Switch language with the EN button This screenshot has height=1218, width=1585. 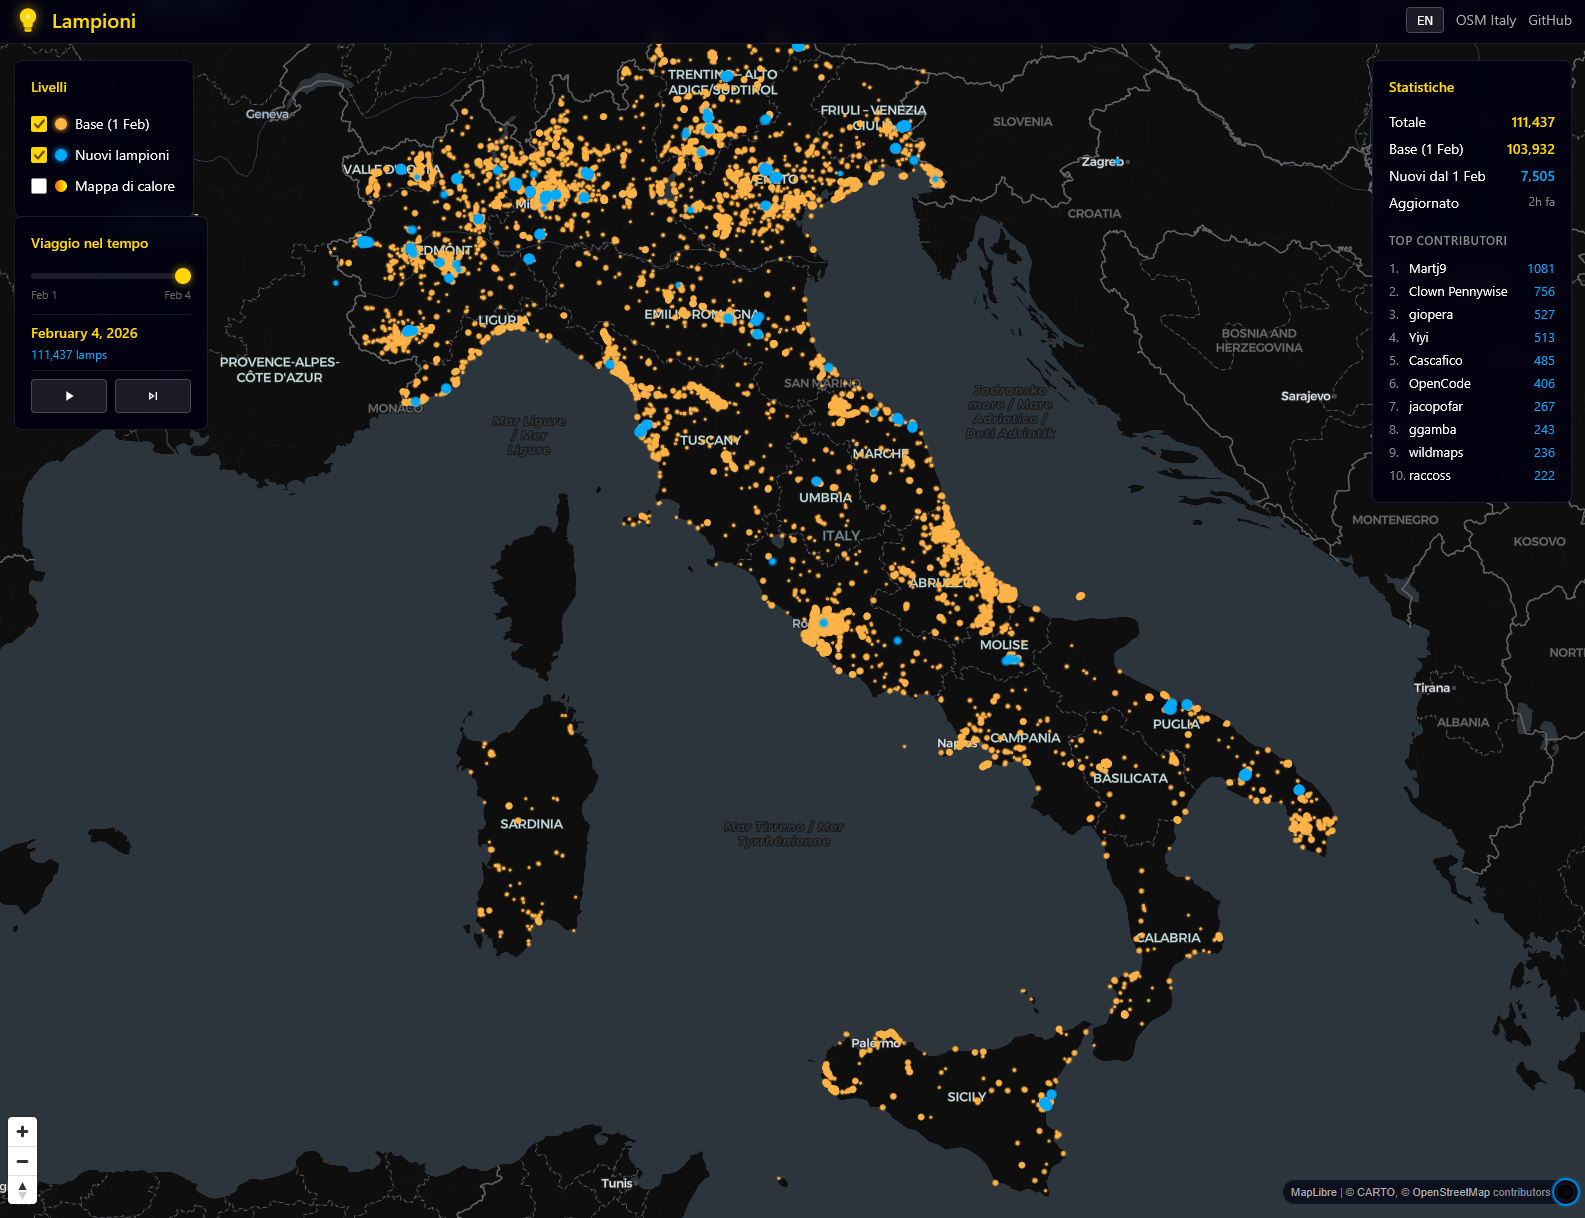click(1424, 20)
